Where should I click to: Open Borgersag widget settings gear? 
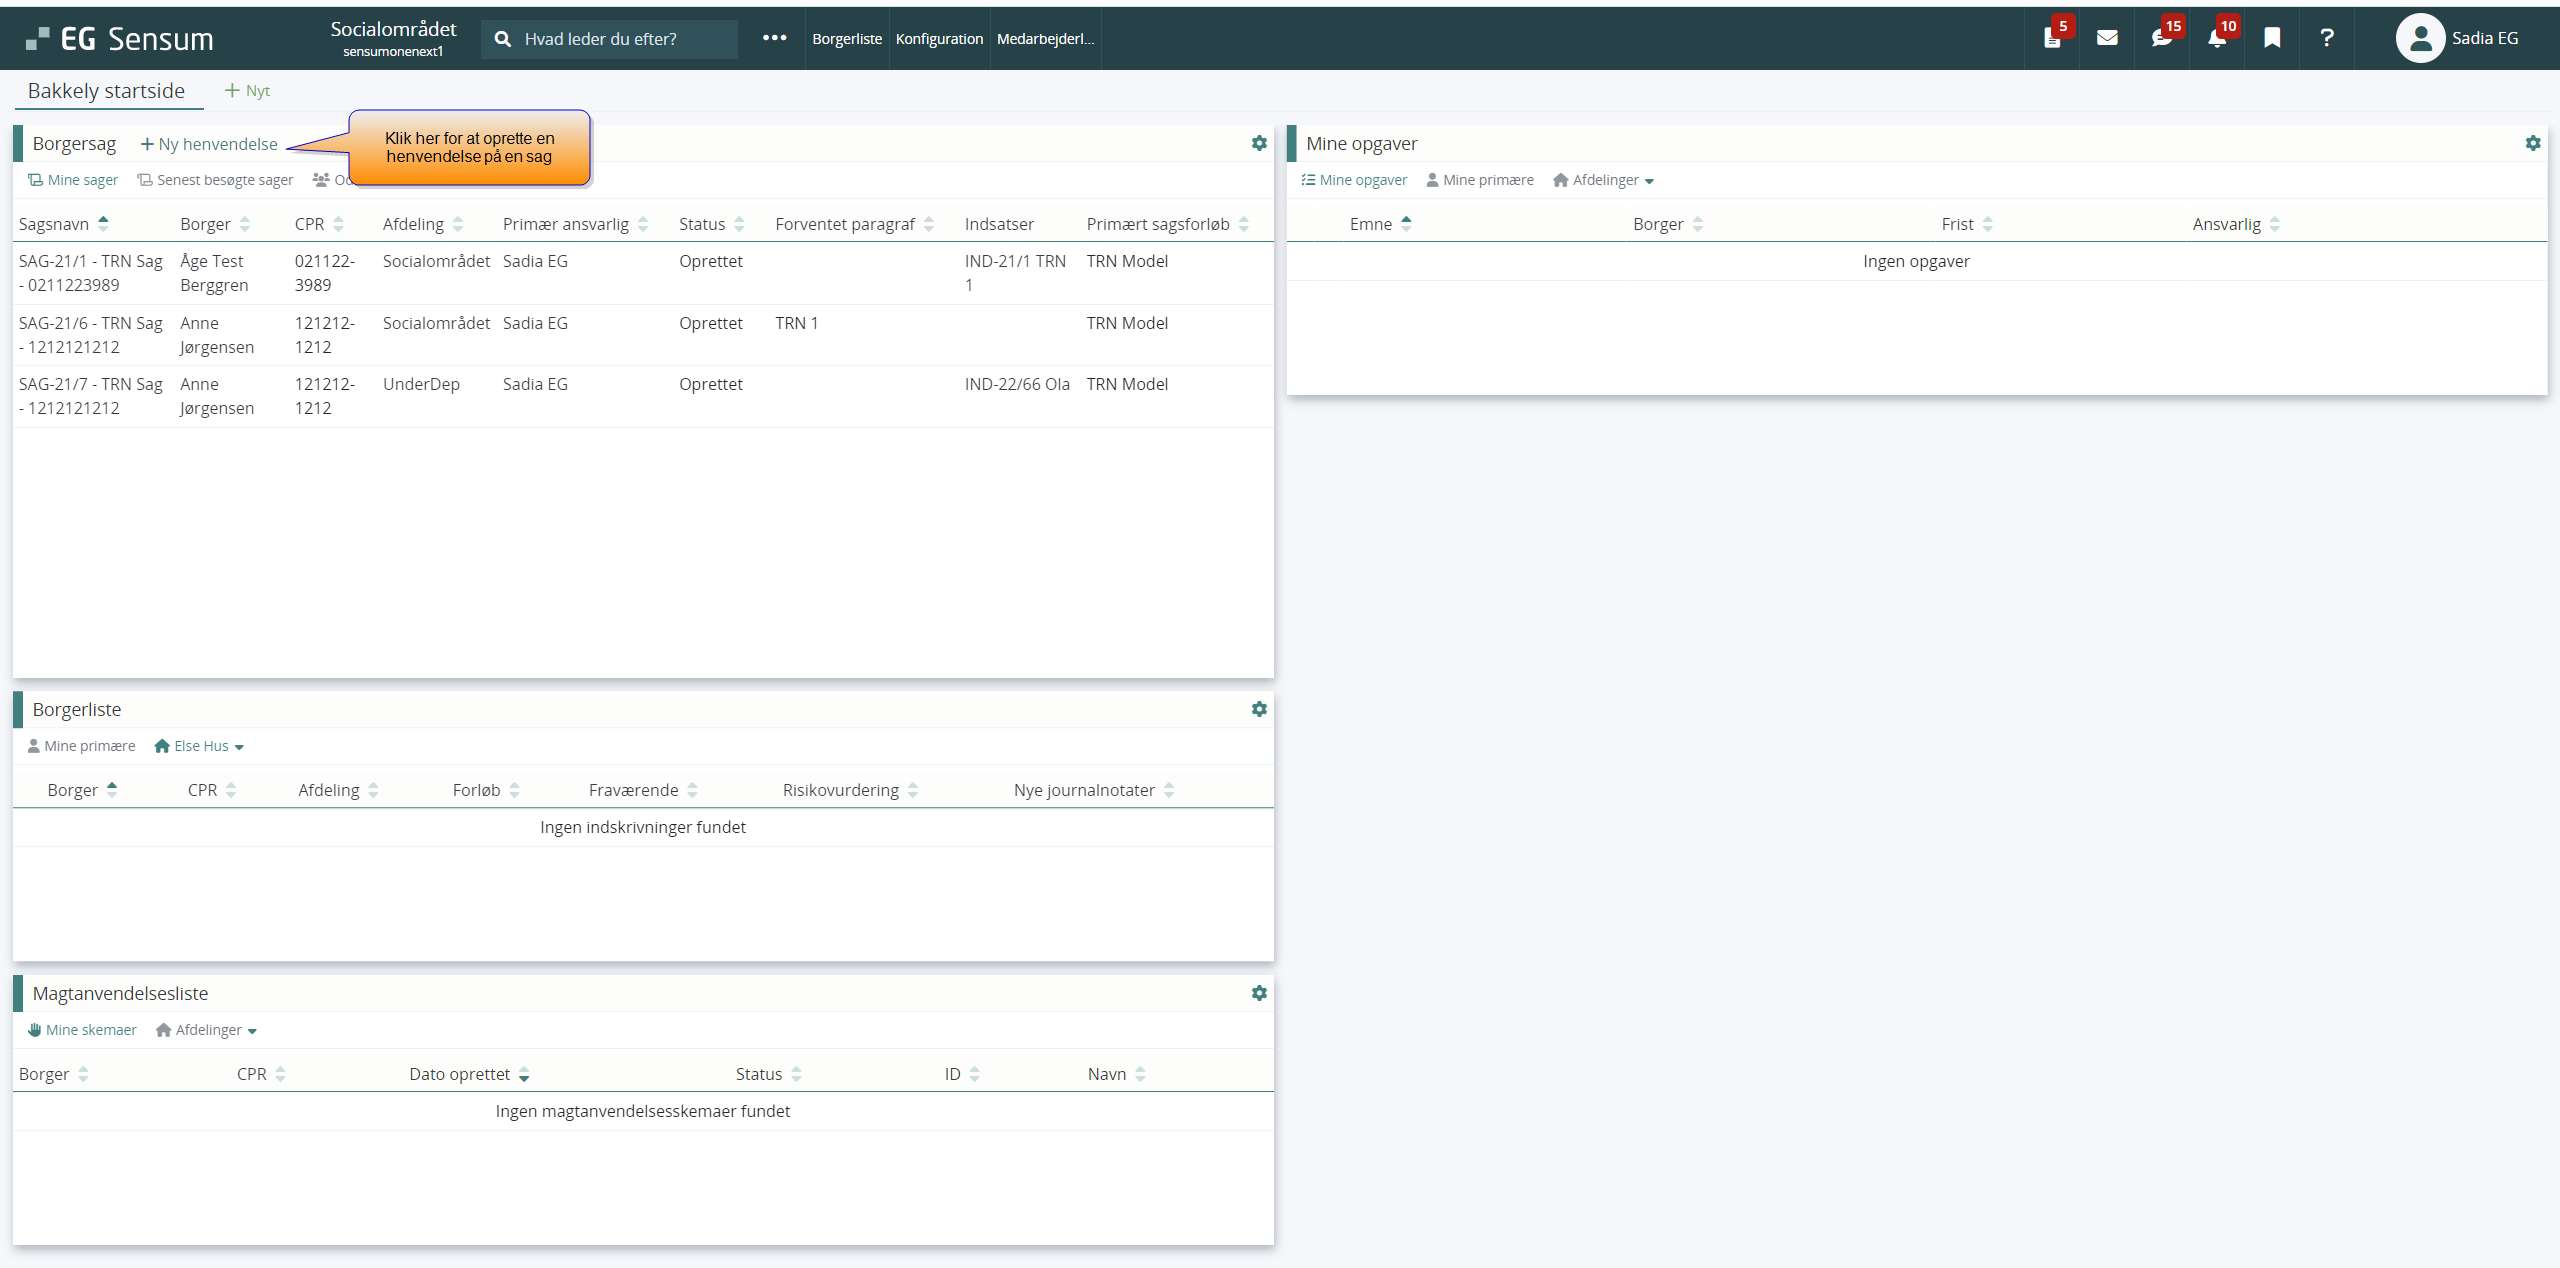(x=1259, y=143)
